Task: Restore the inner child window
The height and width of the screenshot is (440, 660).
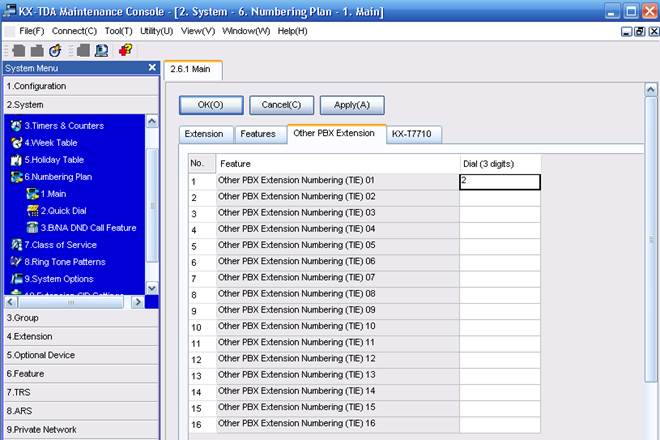Action: (x=640, y=31)
